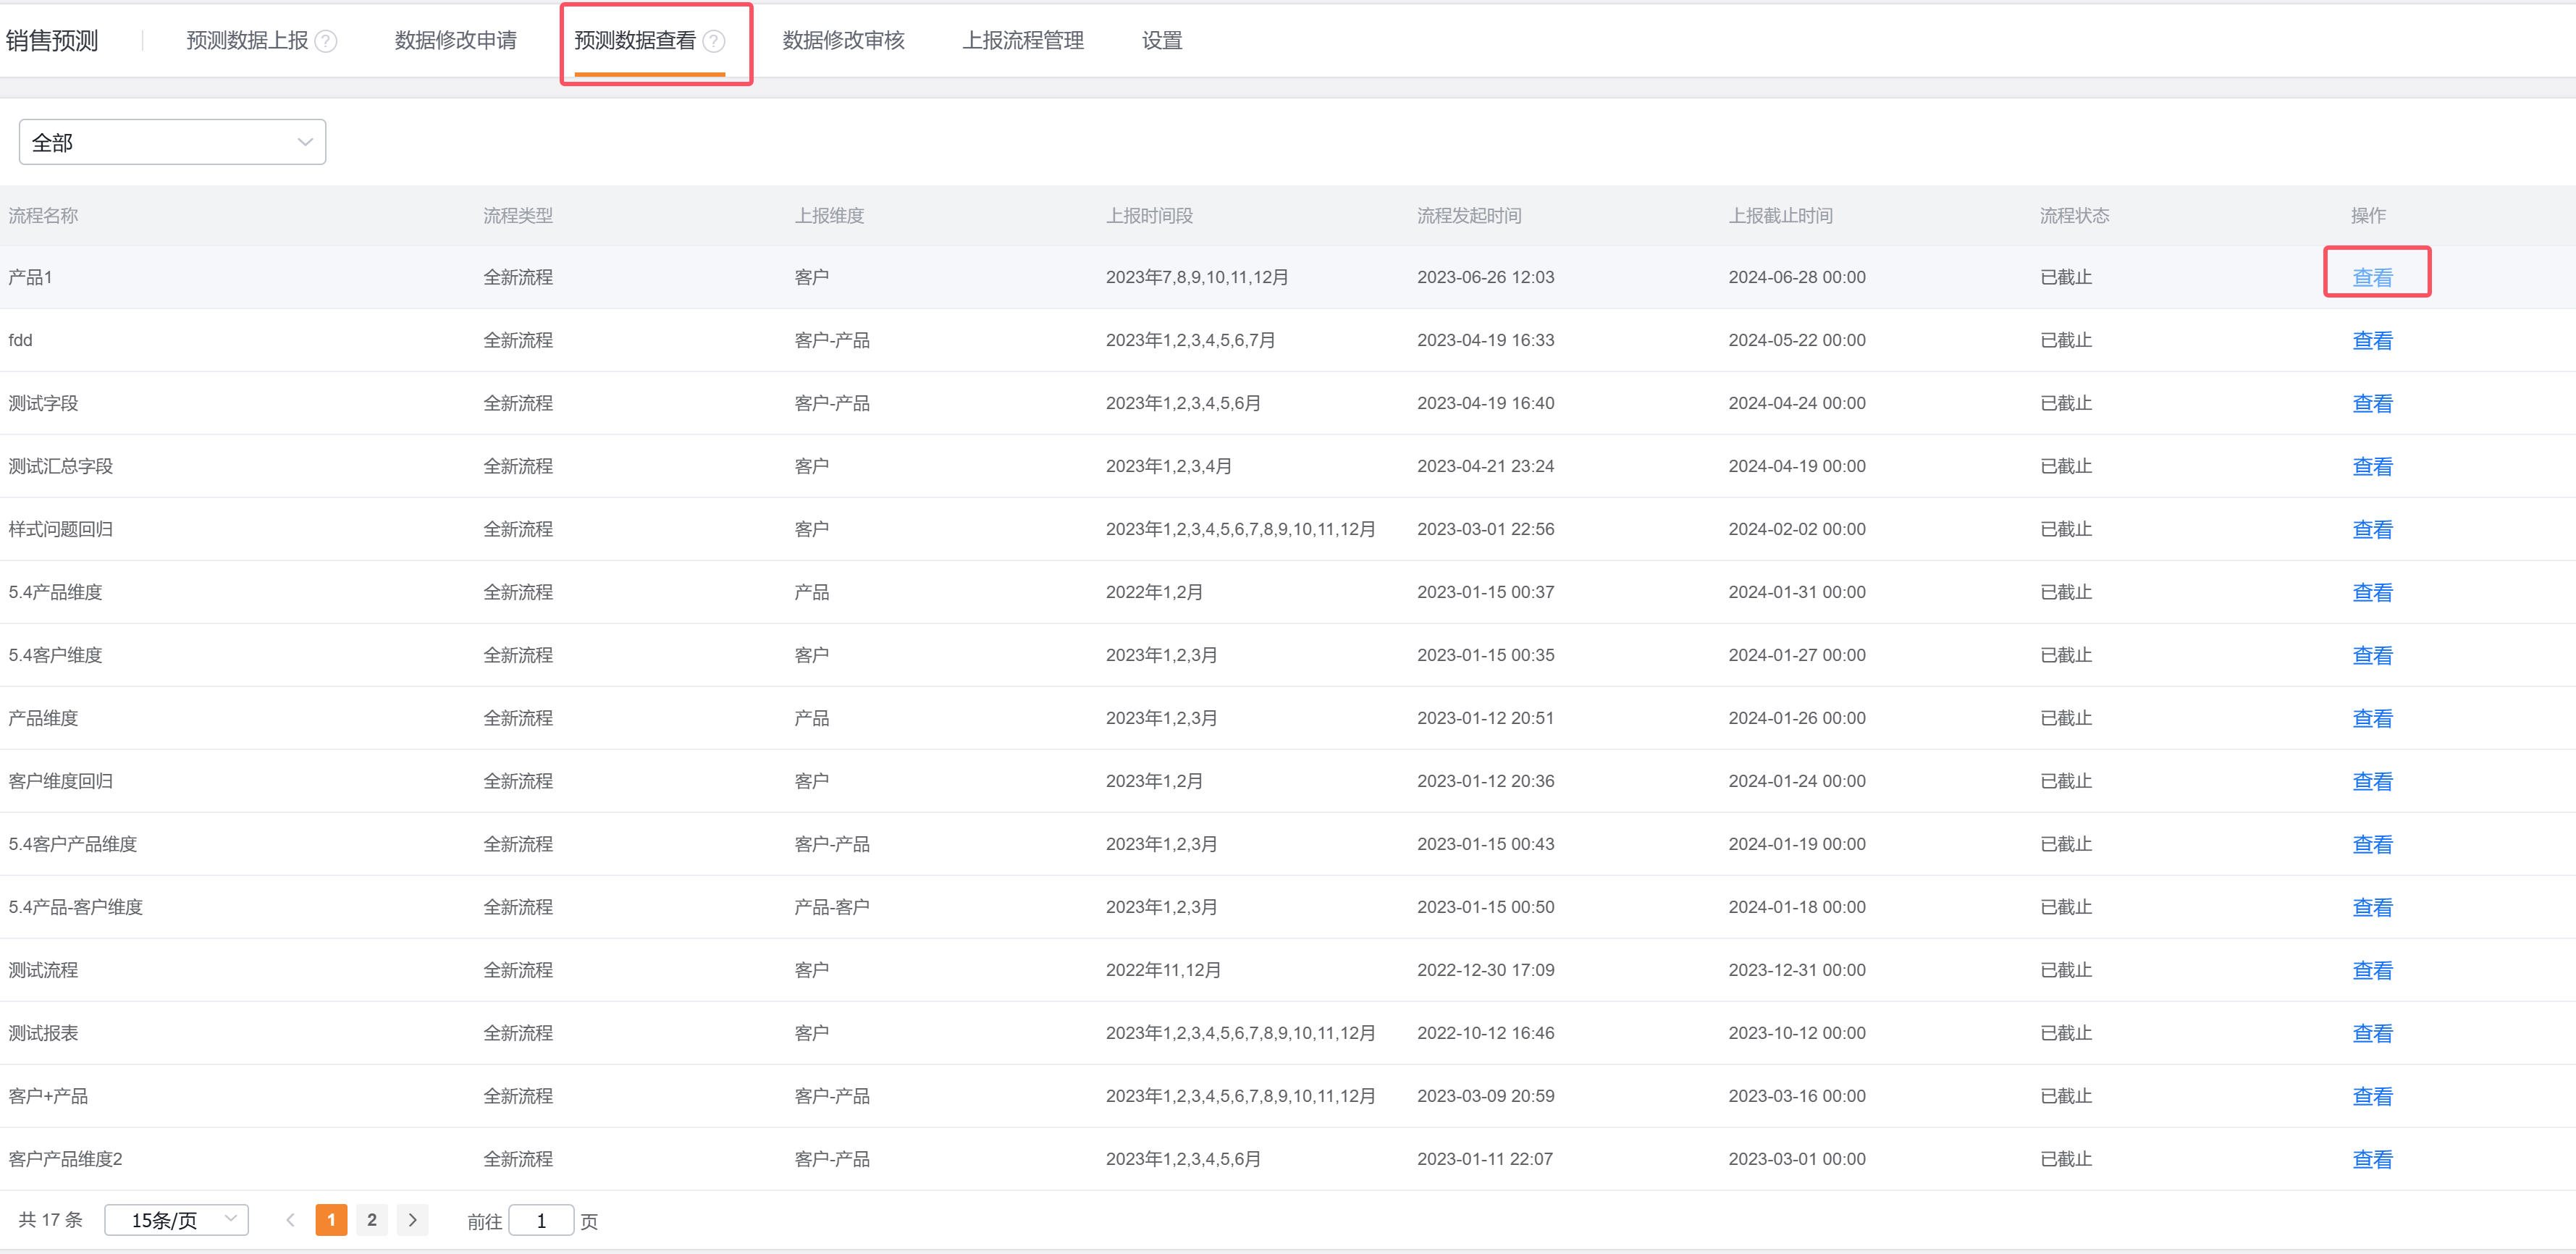
Task: Click help icon beside 预测数据查看 tab
Action: click(714, 41)
